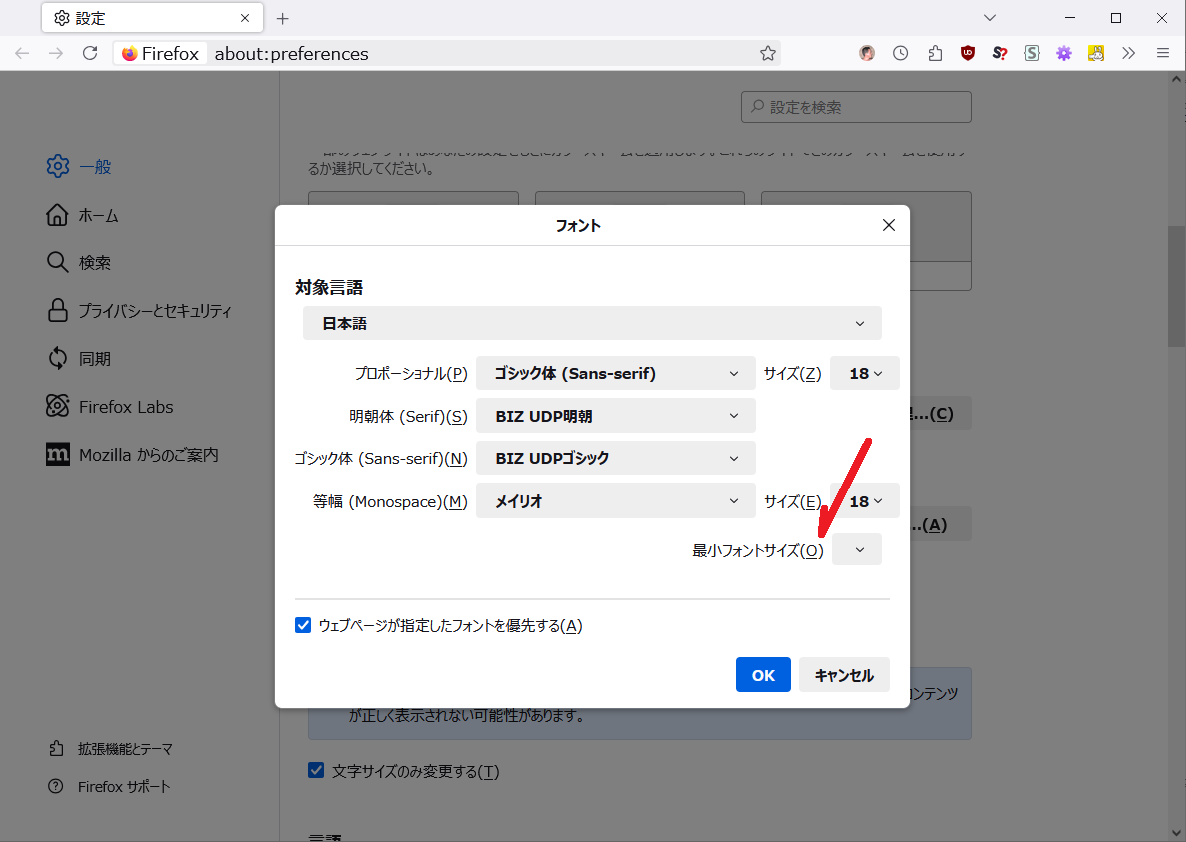Screen dimensions: 1186x842
Task: Open the 対象言語 dropdown showing 日本語
Action: coord(592,324)
